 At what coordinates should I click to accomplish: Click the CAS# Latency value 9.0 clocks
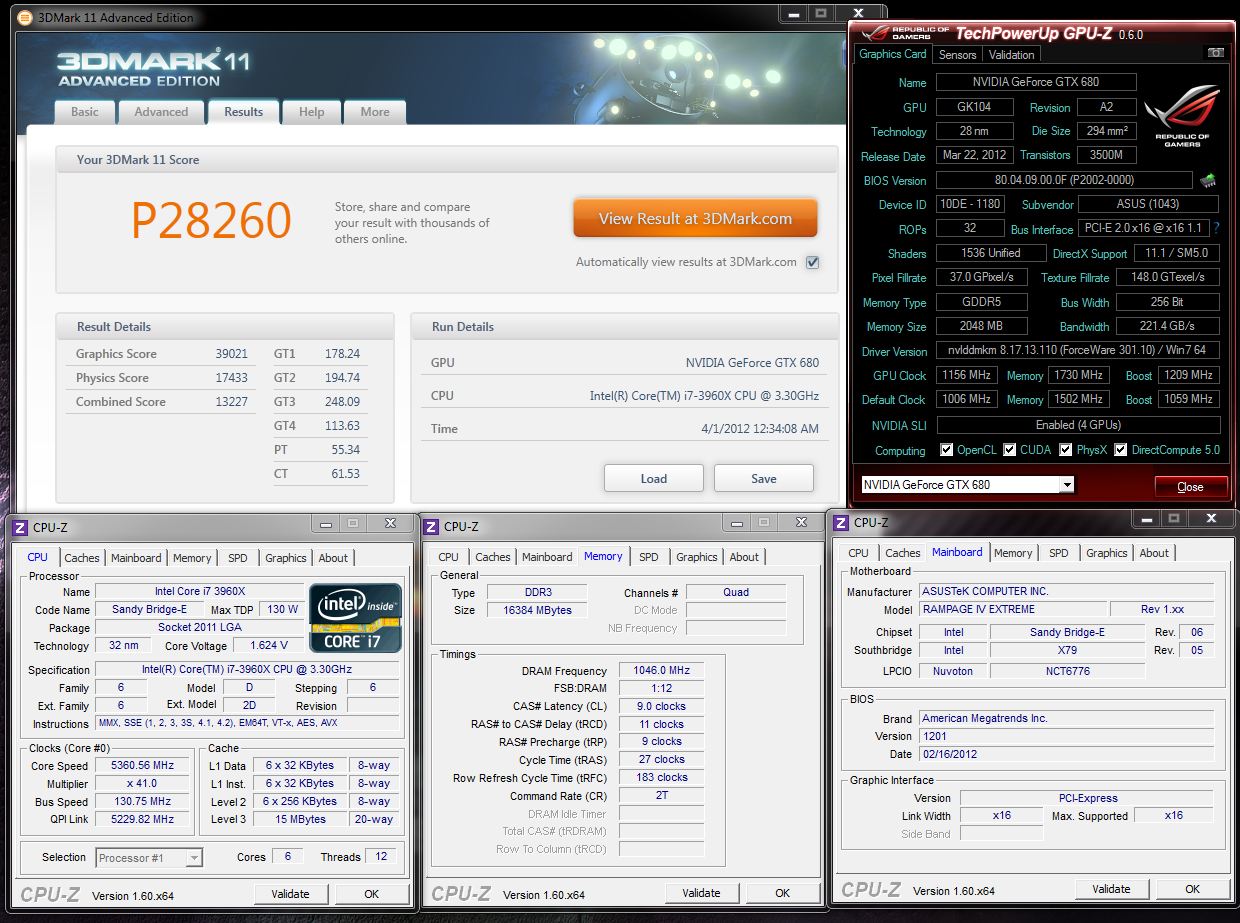coord(661,706)
